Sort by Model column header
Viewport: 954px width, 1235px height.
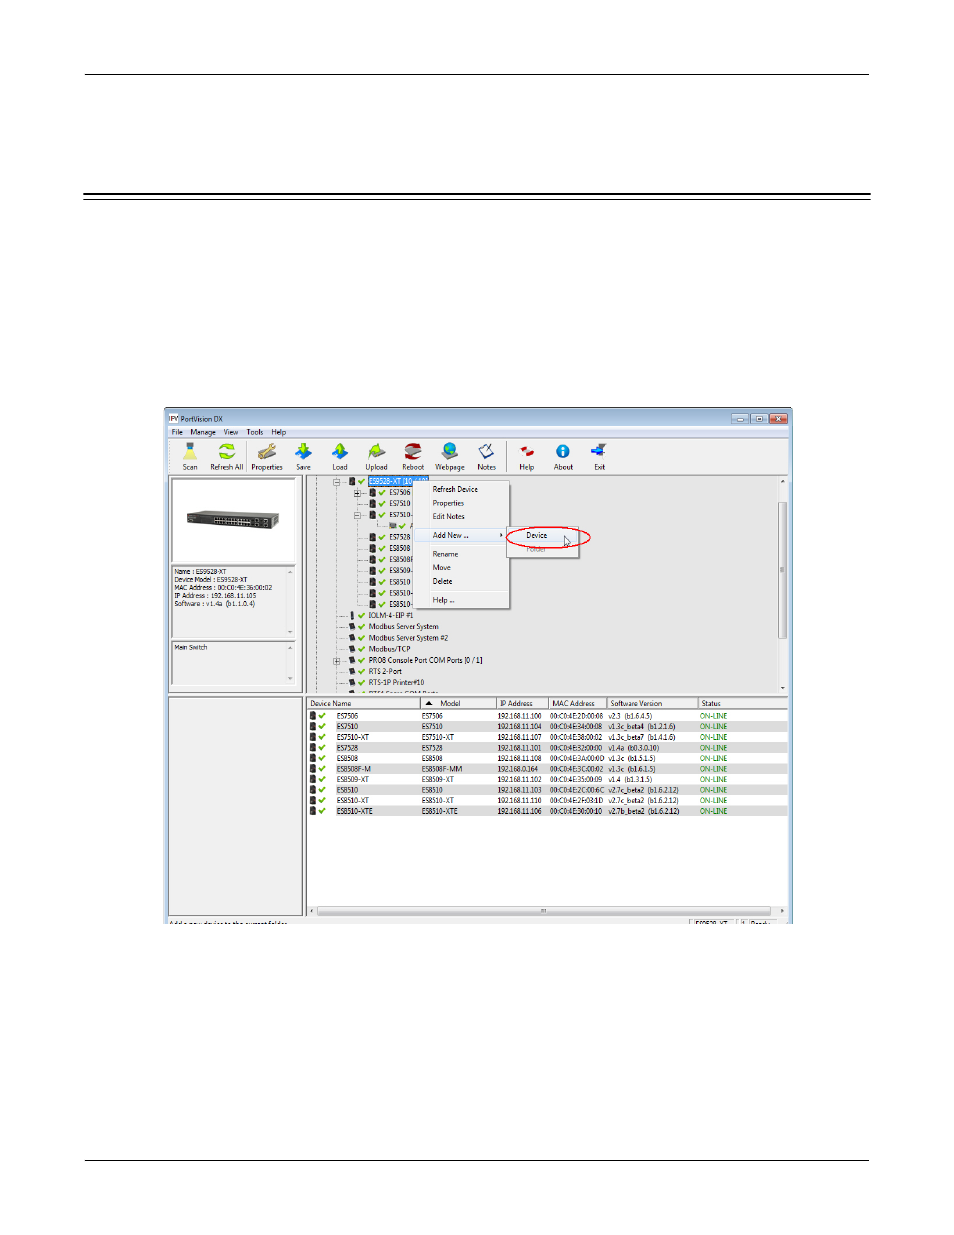458,703
